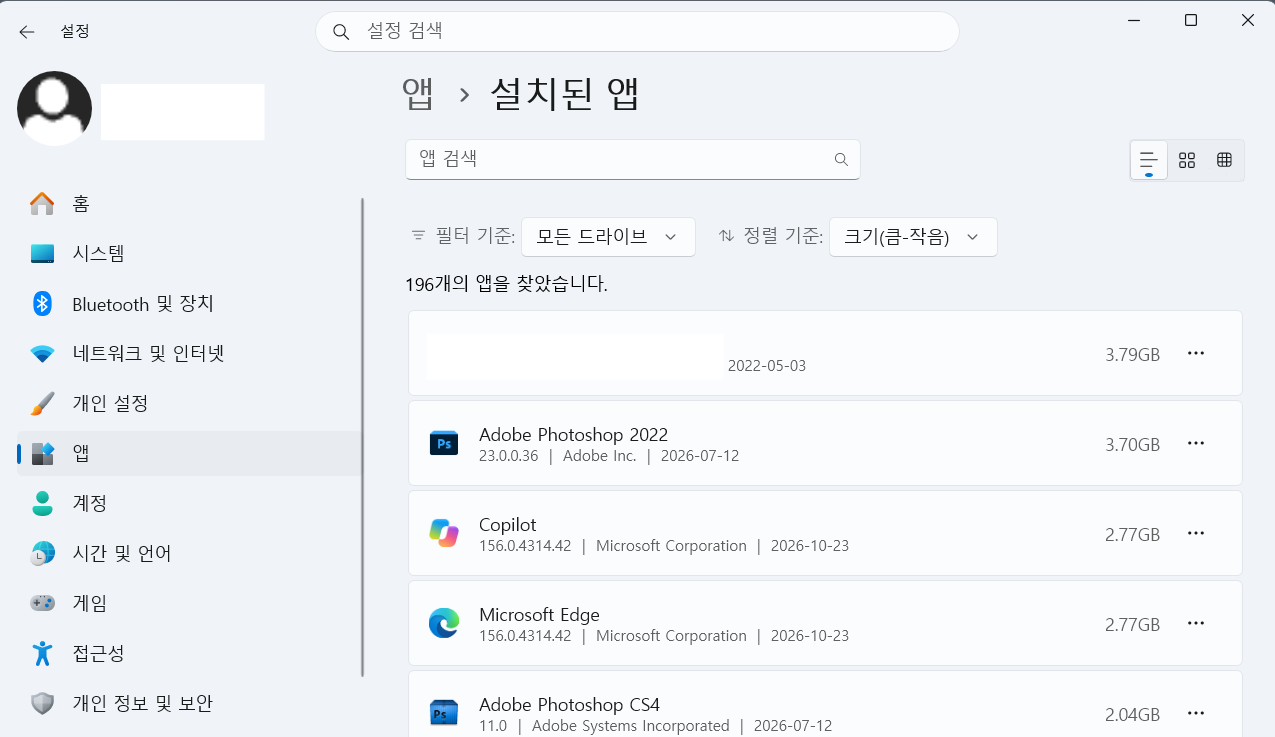Open more options for Copilot
The height and width of the screenshot is (737, 1275).
tap(1195, 534)
